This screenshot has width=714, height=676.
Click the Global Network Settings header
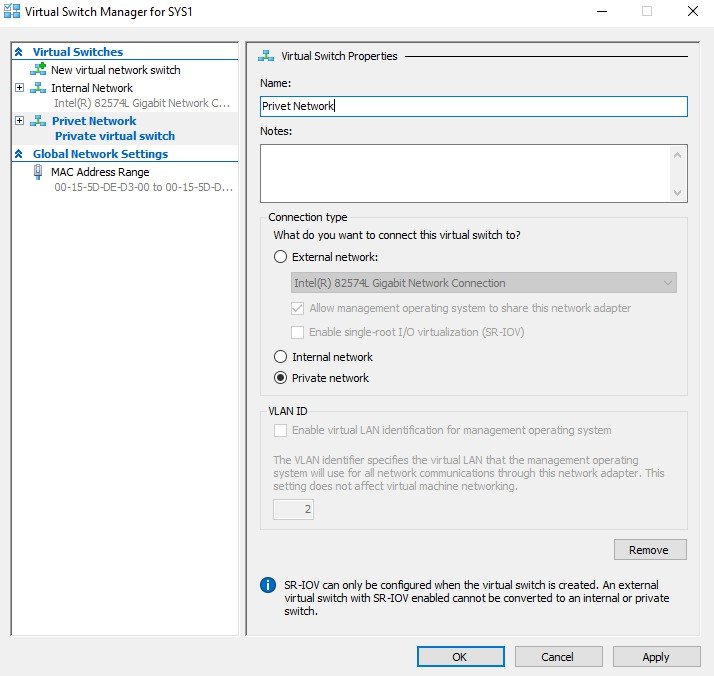tap(100, 154)
